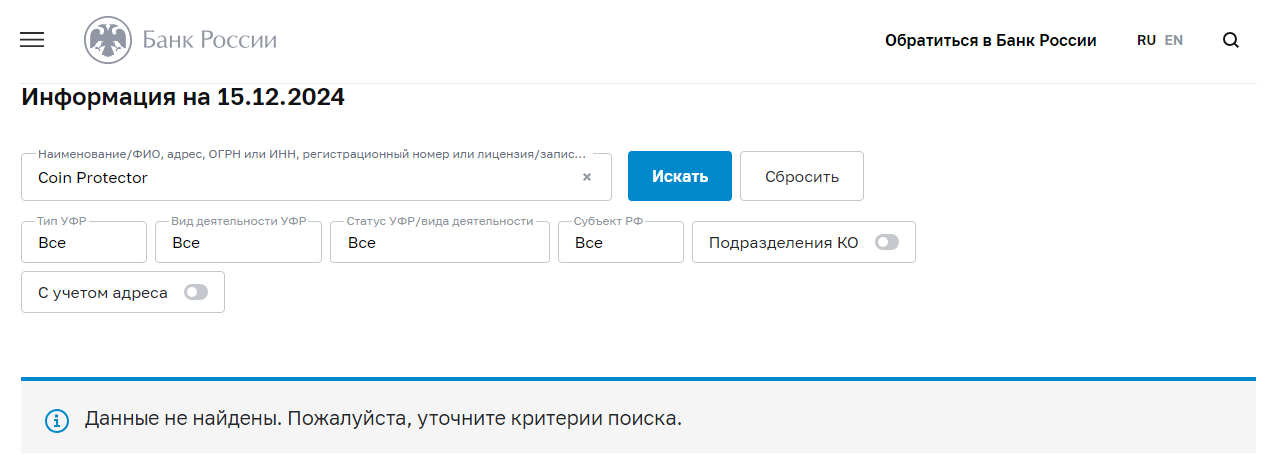Click the info icon in results notice
Screen dimensions: 1282x455
click(58, 420)
